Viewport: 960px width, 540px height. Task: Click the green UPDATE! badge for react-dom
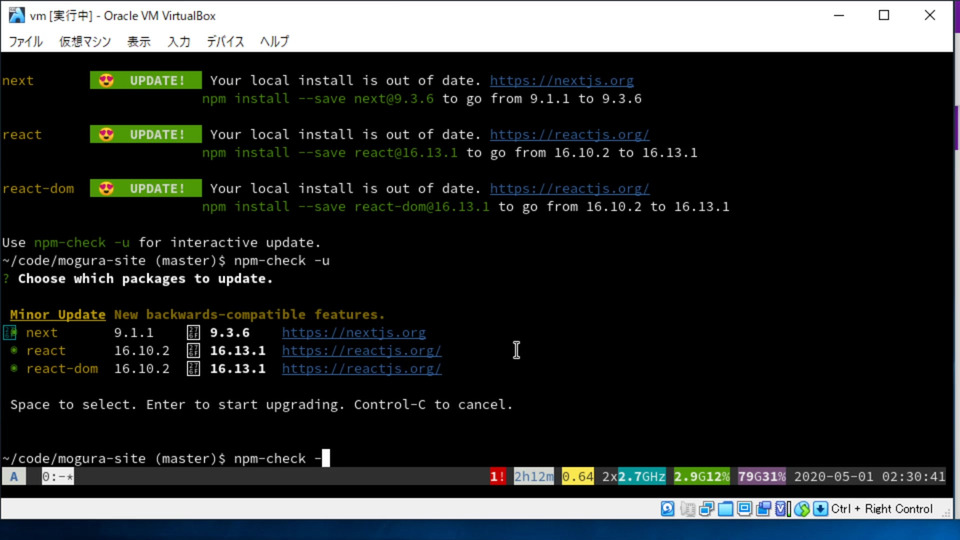146,188
